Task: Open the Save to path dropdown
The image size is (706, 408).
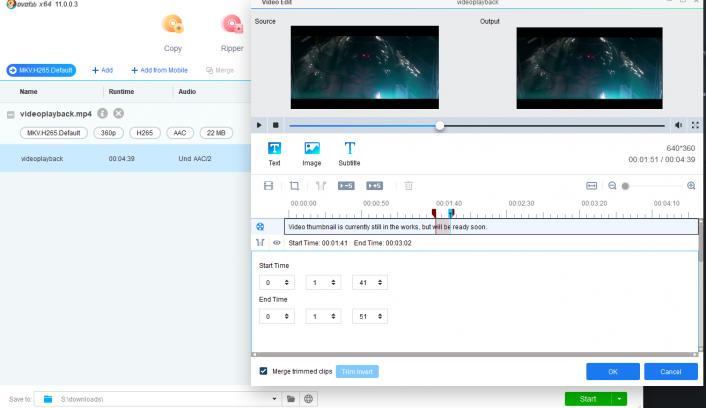Action: [x=275, y=399]
